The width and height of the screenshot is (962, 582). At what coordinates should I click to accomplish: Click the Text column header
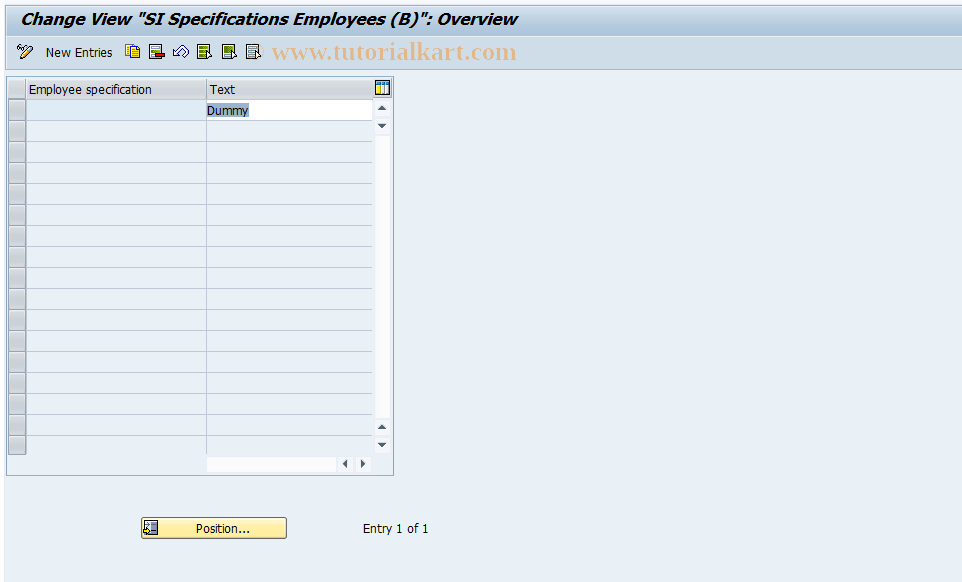coord(290,90)
